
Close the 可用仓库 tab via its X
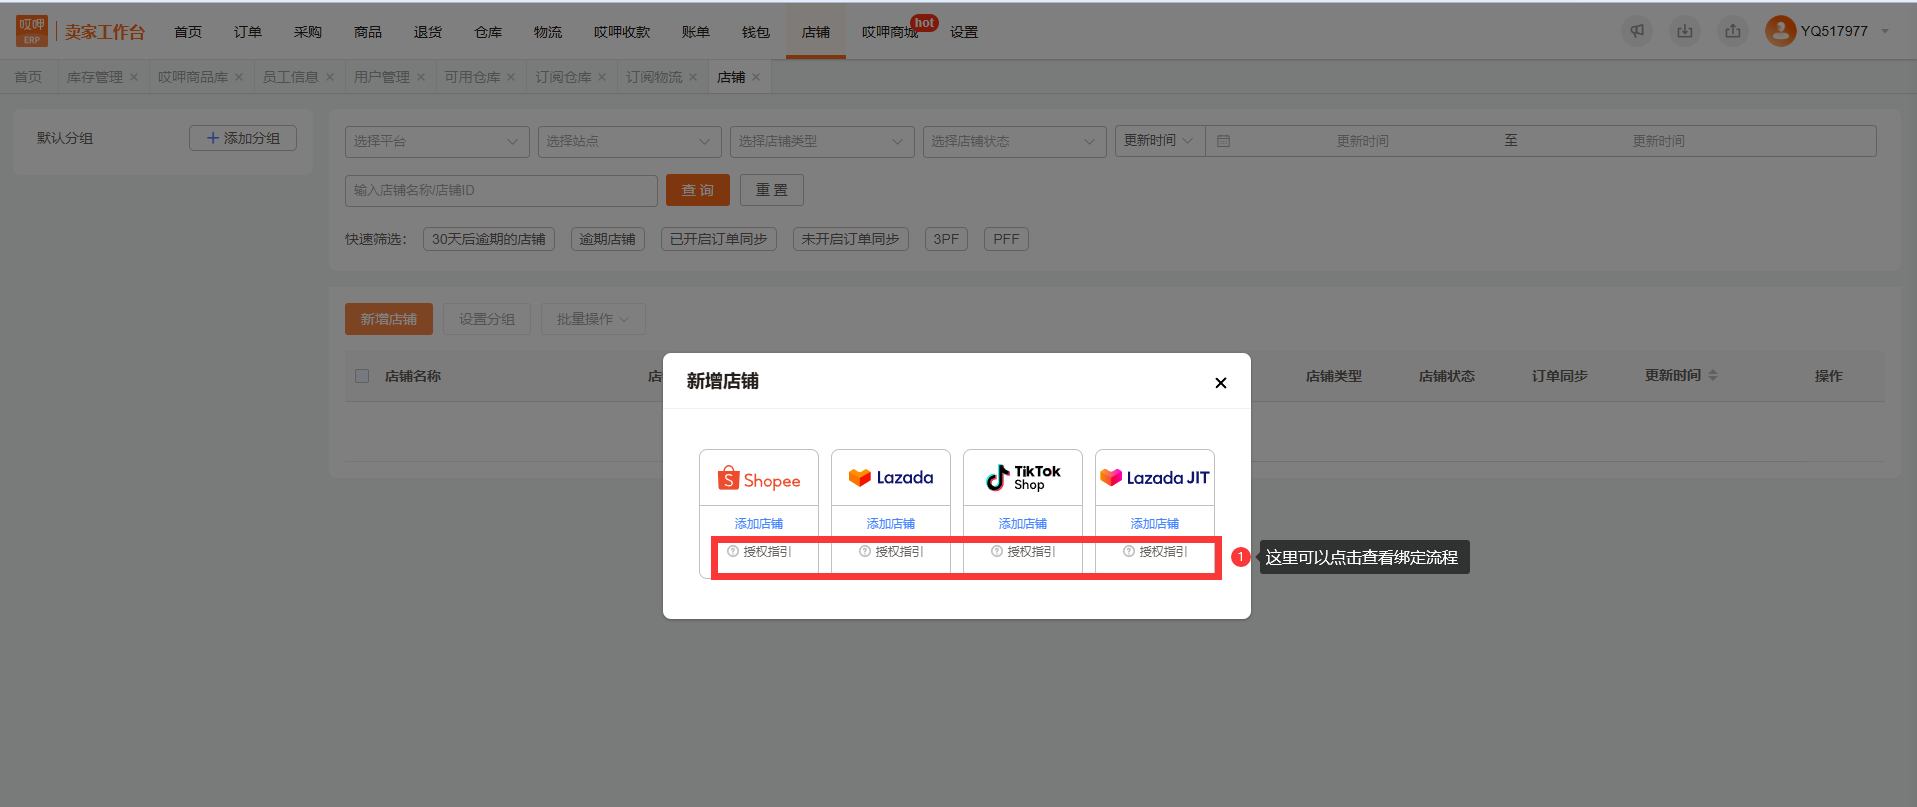tap(511, 77)
